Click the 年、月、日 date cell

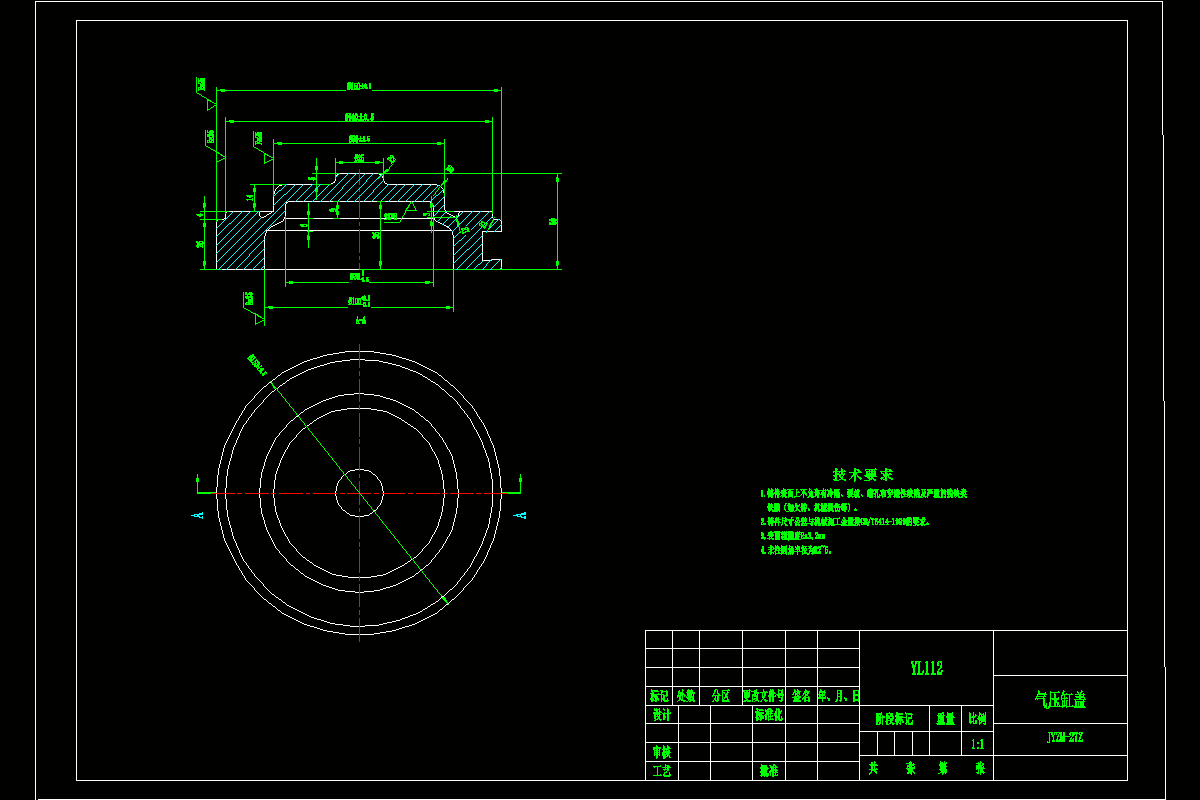click(838, 695)
